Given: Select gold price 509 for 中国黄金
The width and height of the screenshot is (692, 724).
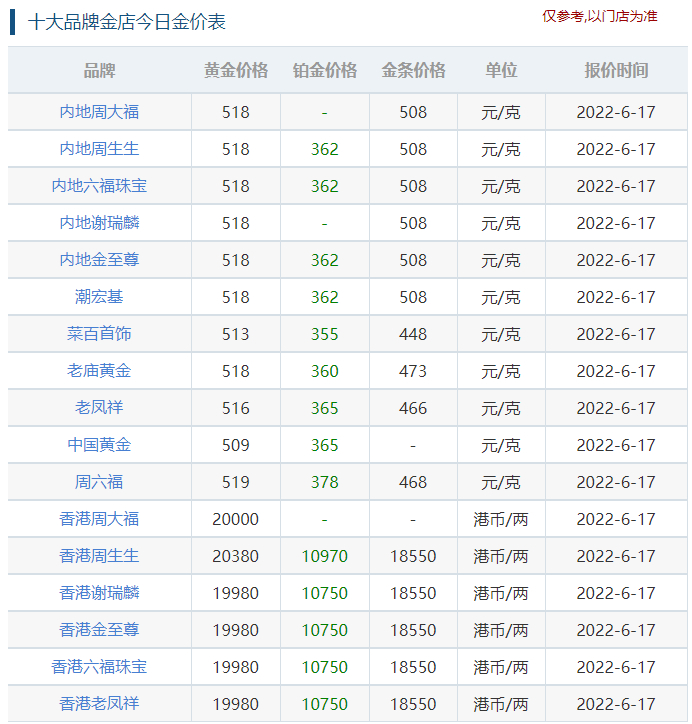Looking at the screenshot, I should 235,445.
